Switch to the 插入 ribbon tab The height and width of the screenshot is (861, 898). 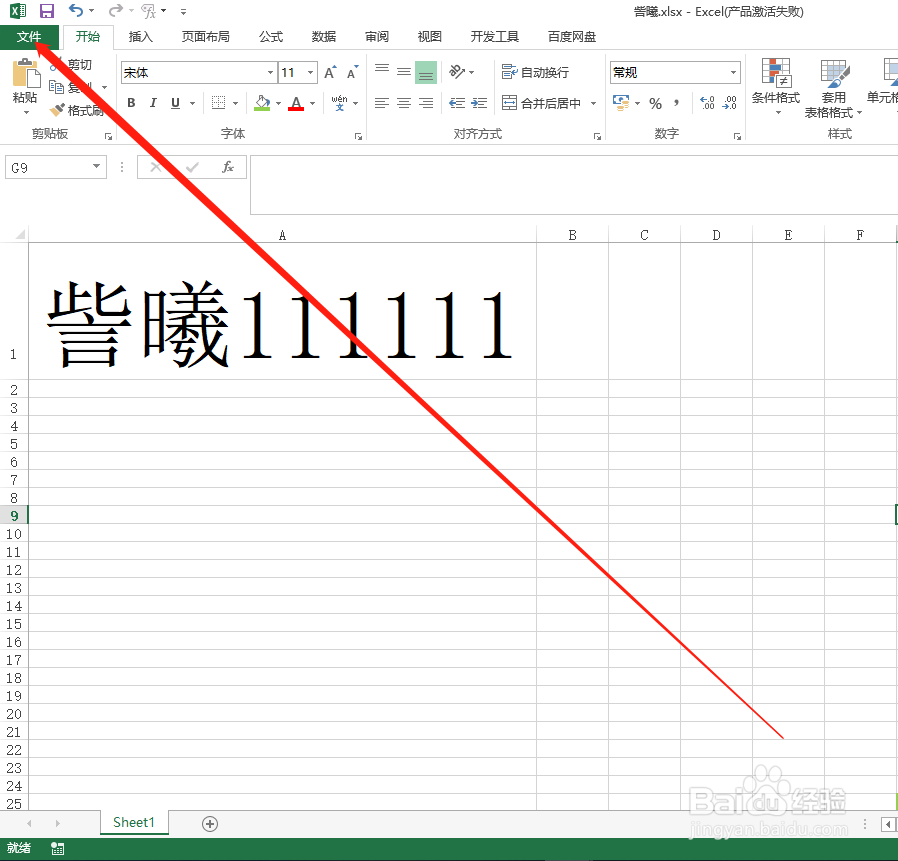(139, 36)
